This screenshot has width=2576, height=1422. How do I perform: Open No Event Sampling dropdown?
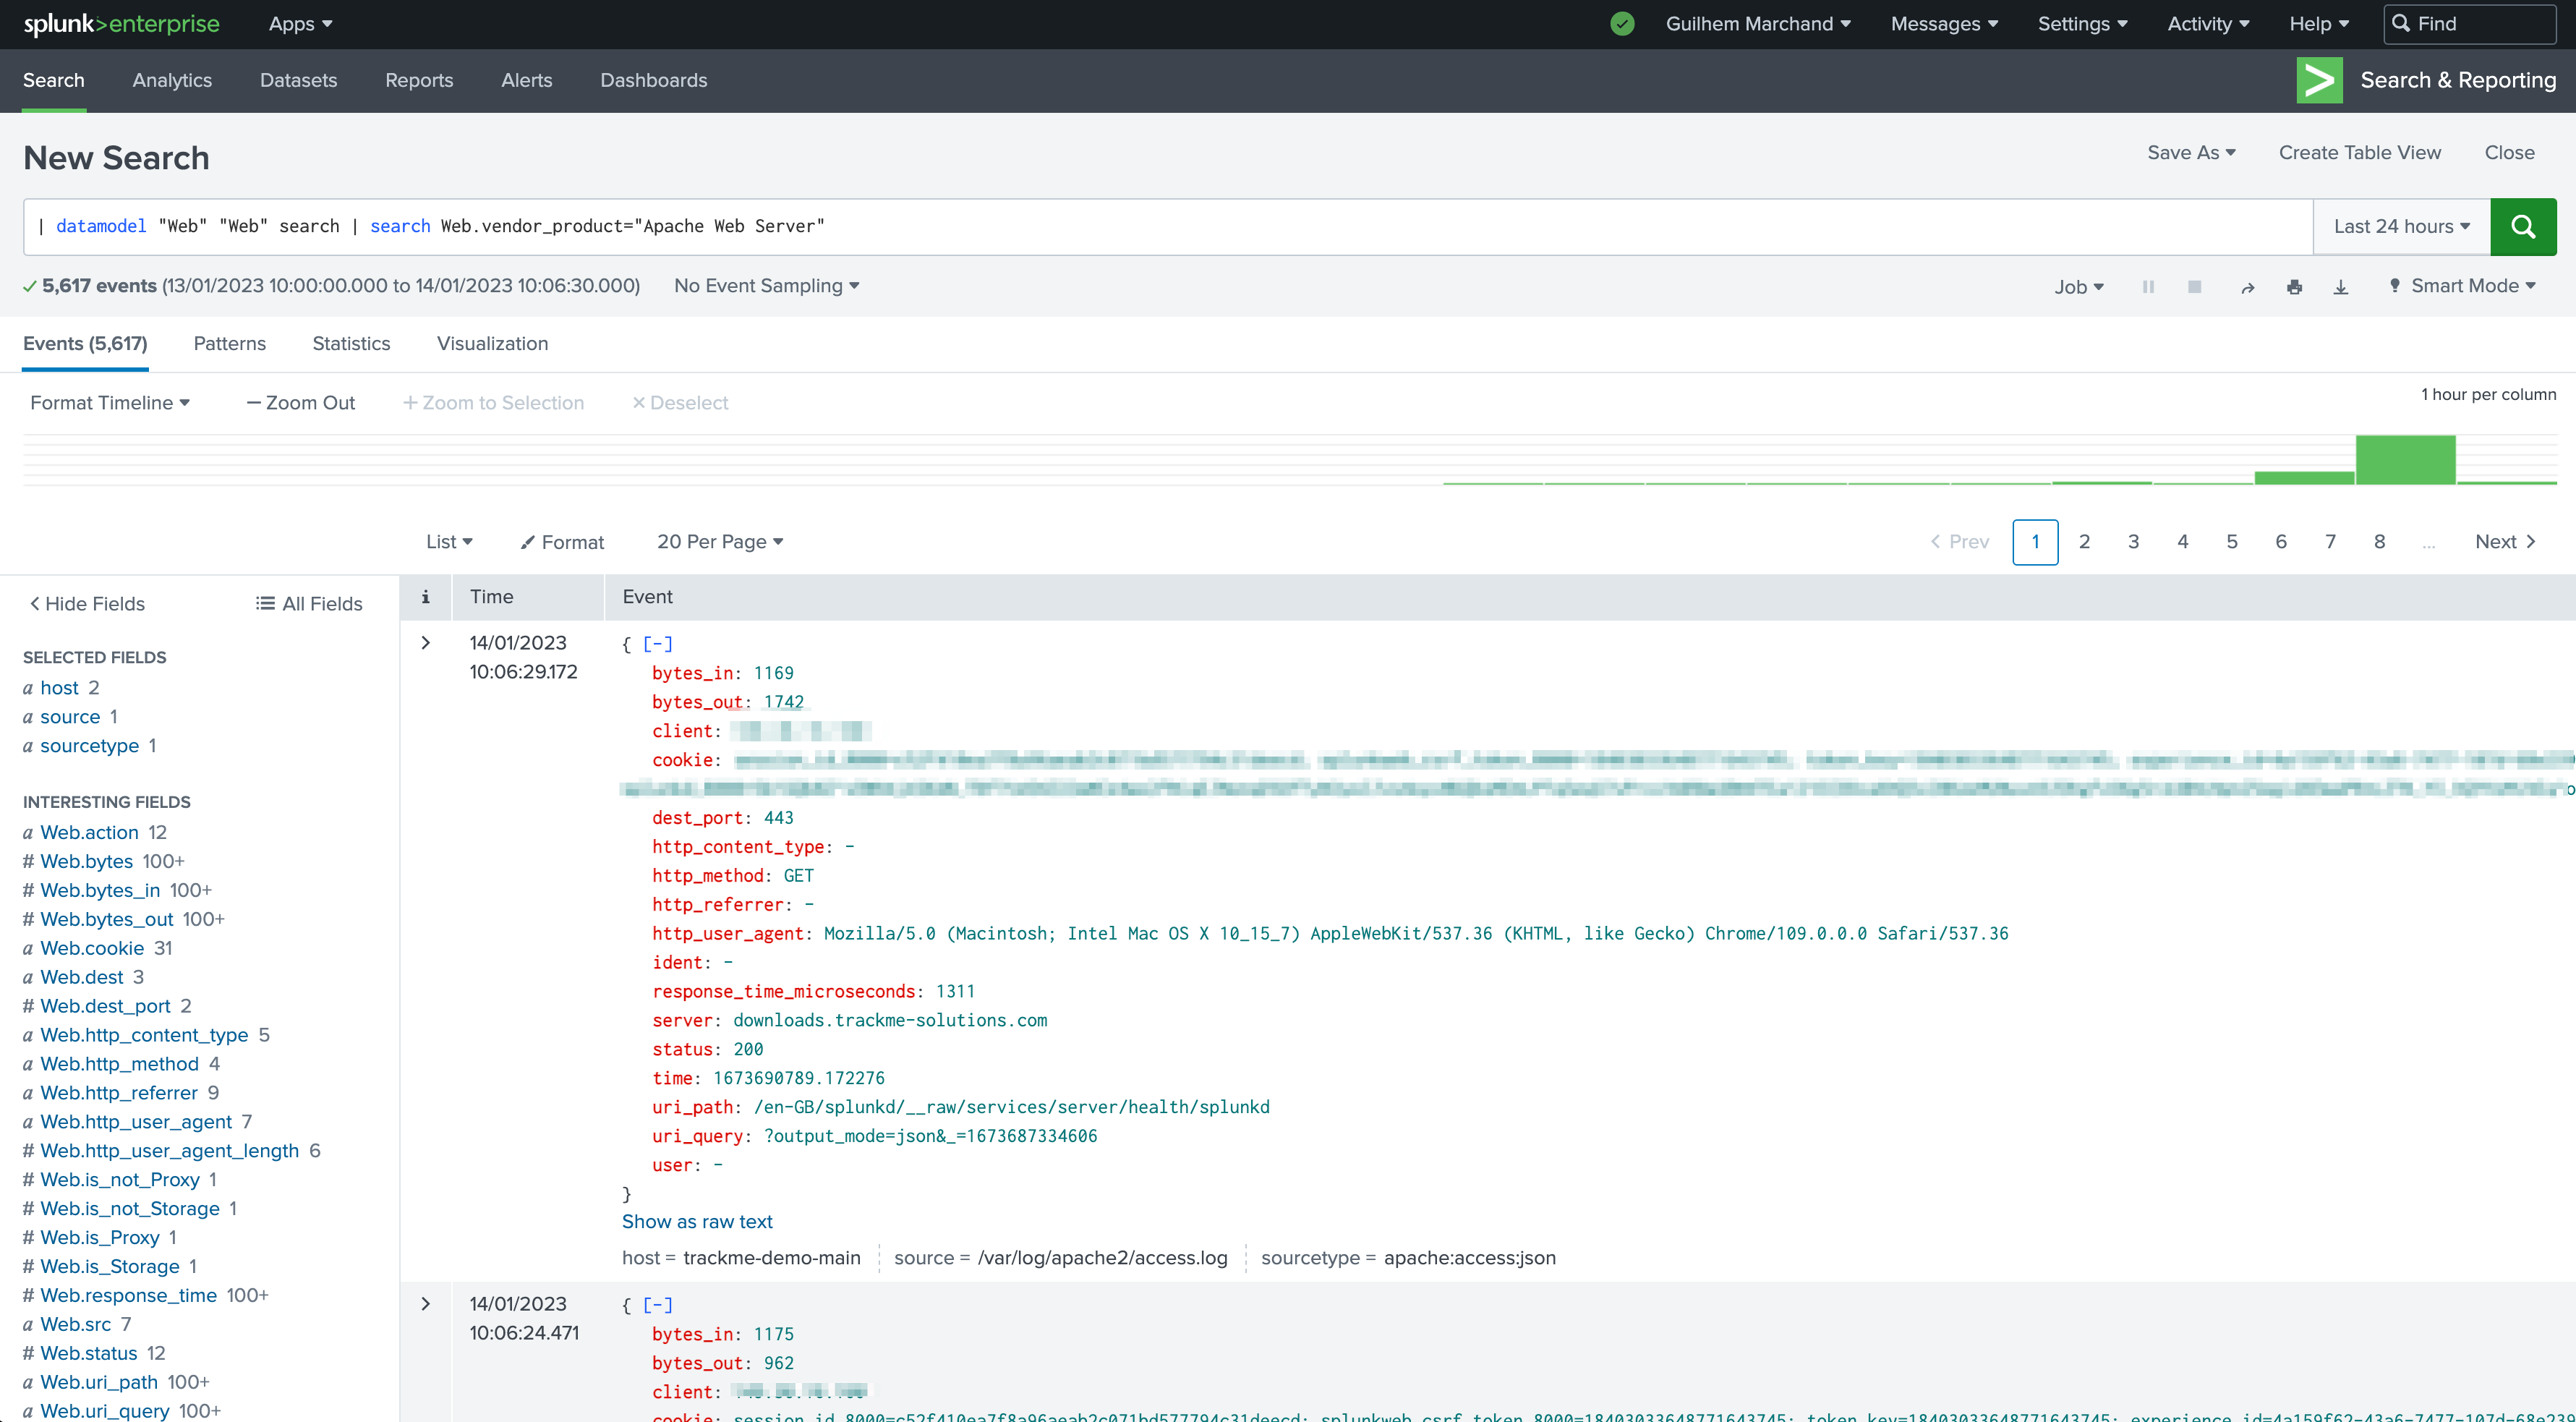(767, 286)
